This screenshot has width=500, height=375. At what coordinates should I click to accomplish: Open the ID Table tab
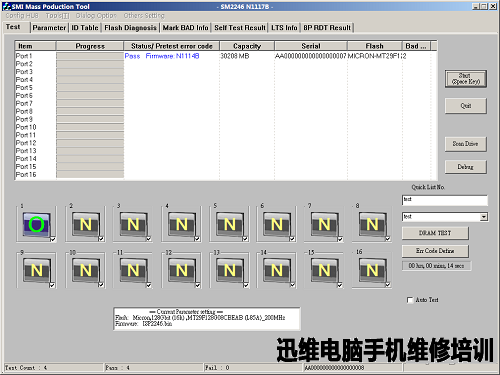[85, 28]
